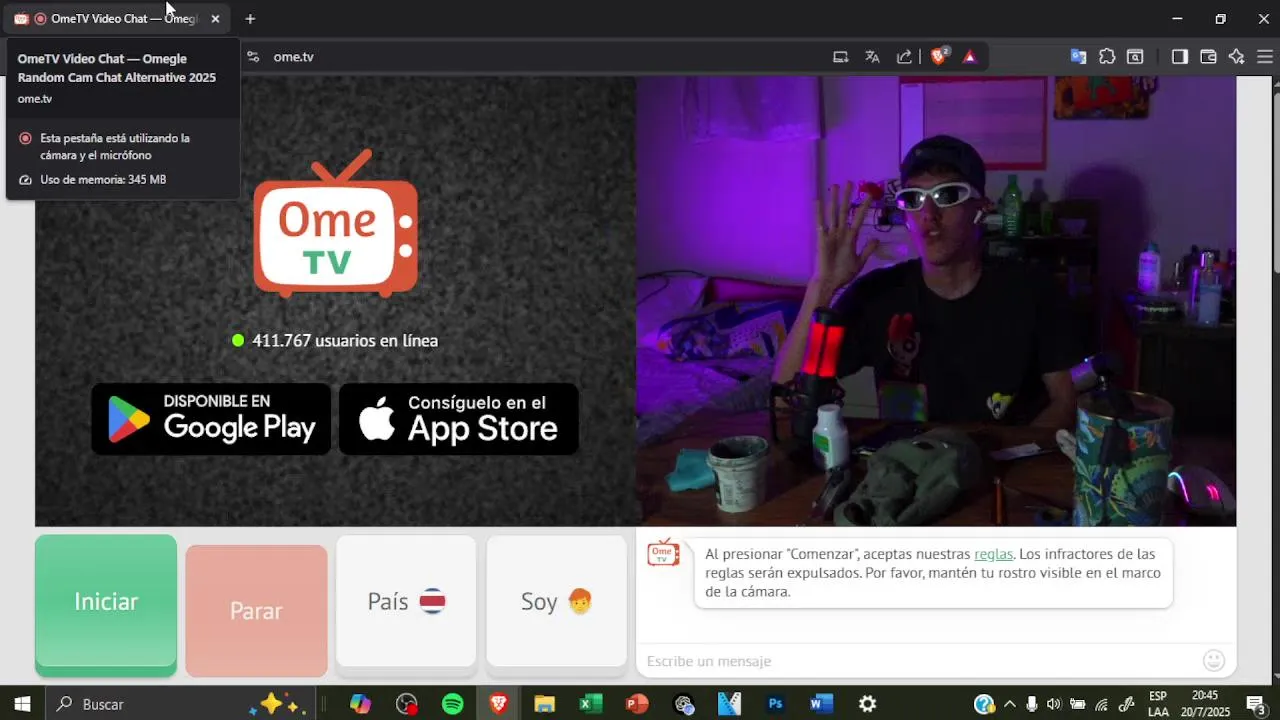Click the site settings icon left of ome.tv
This screenshot has width=1280, height=720.
point(253,57)
